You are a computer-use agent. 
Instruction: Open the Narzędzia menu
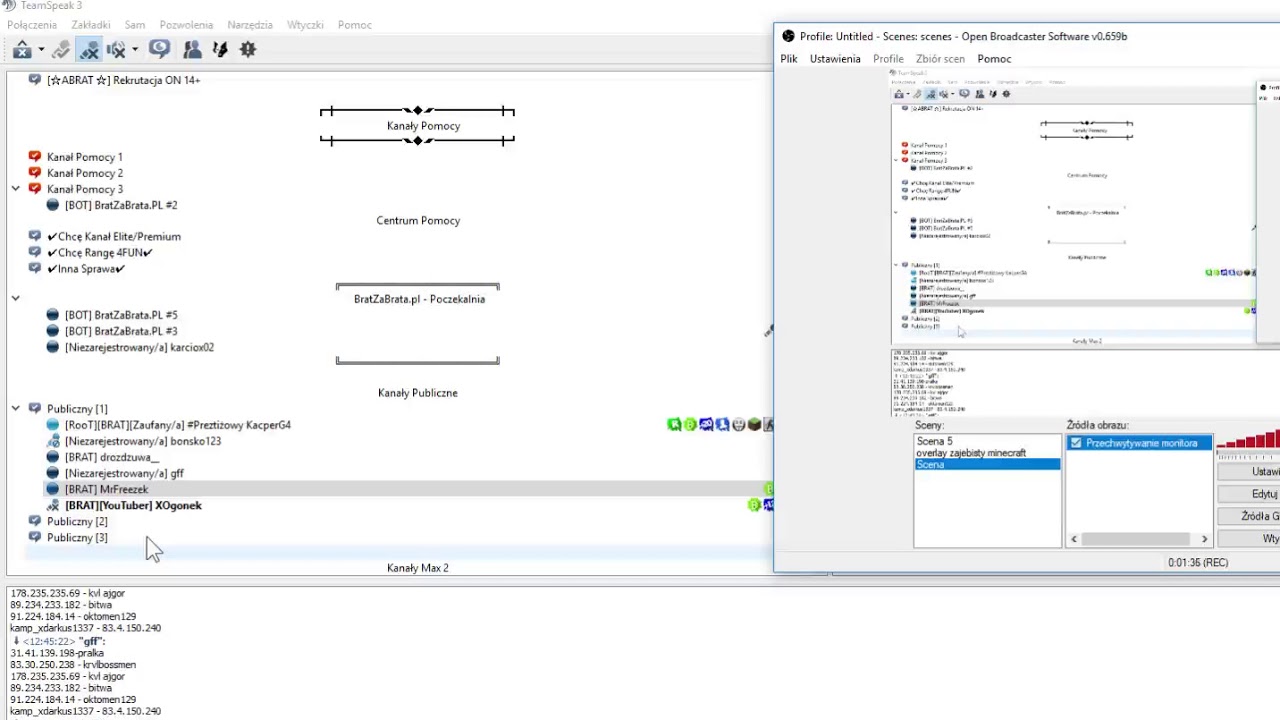(250, 25)
